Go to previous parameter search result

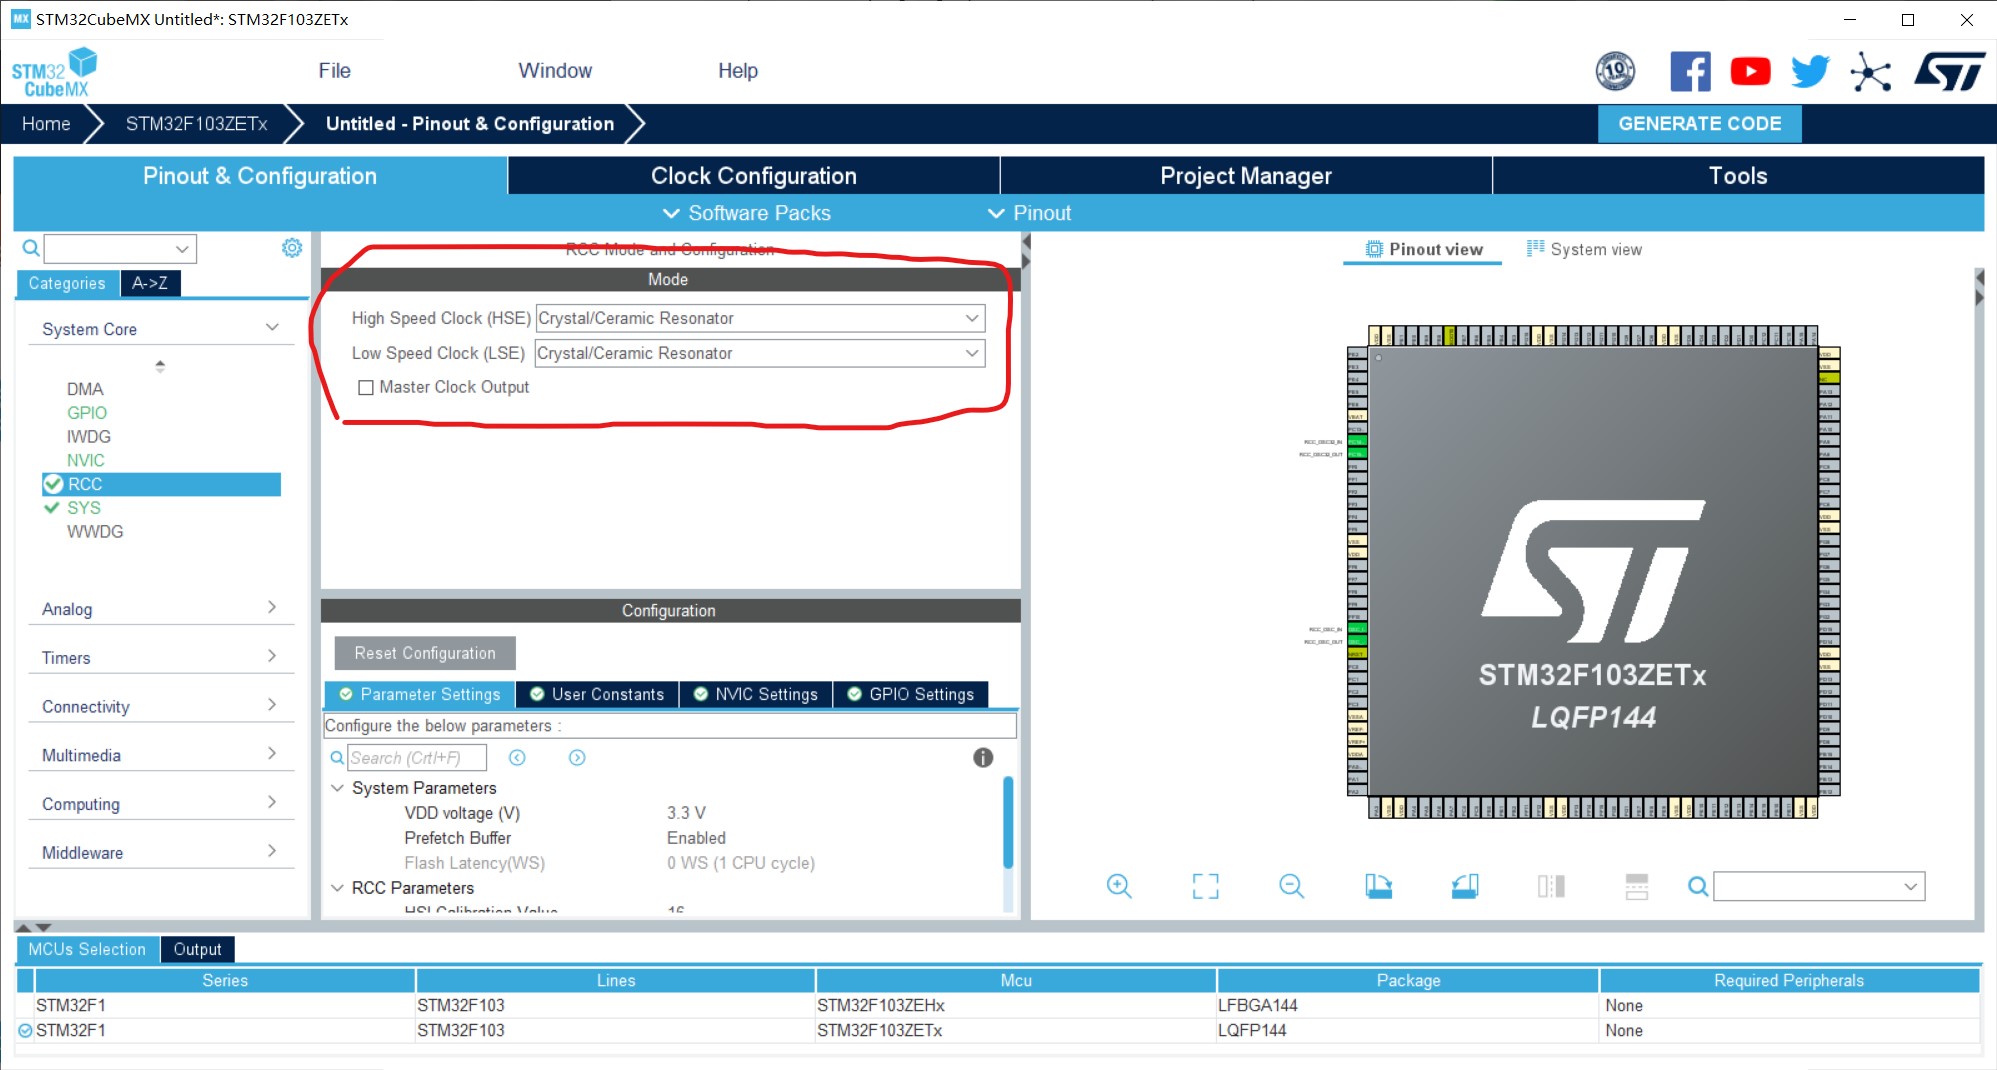pyautogui.click(x=517, y=758)
